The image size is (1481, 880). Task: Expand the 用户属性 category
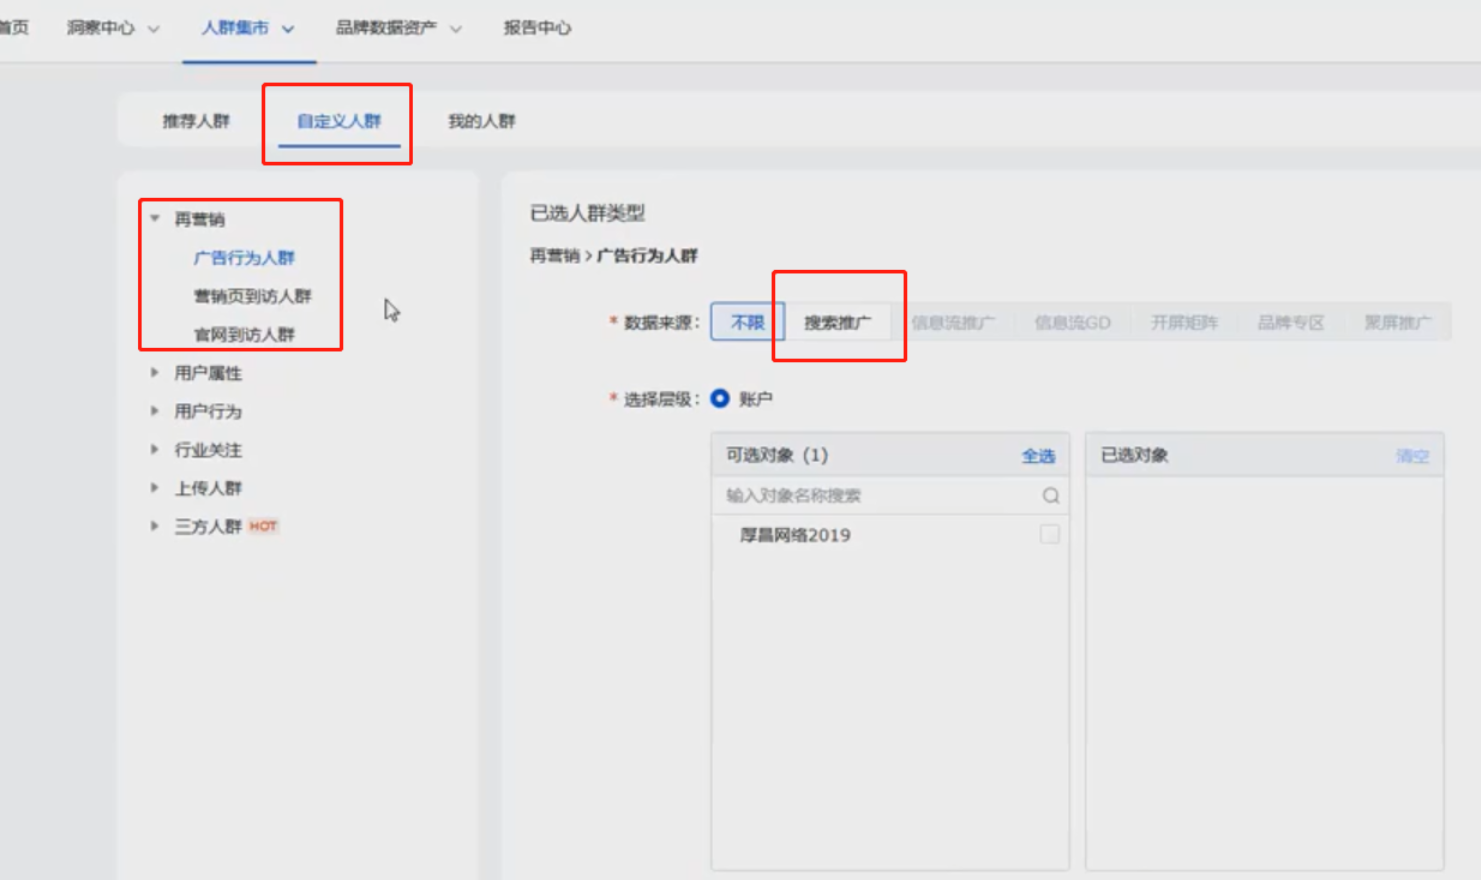(x=155, y=373)
